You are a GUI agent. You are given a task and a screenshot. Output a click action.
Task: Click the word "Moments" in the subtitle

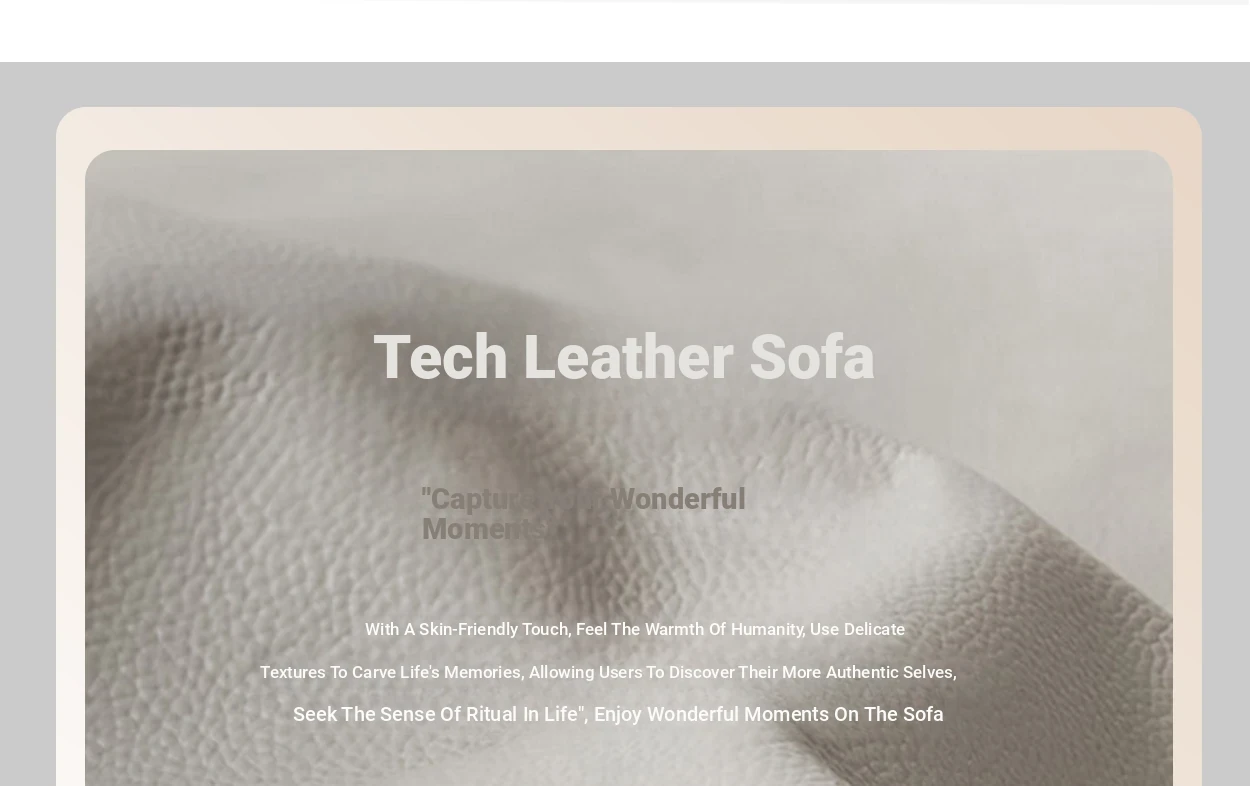tap(484, 529)
